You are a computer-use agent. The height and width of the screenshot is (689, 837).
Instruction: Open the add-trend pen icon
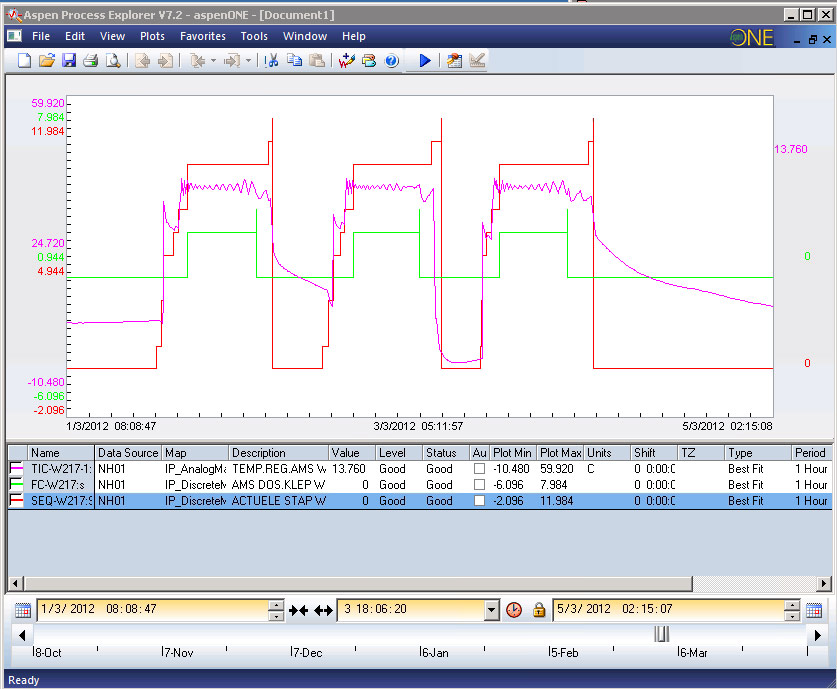click(x=346, y=60)
